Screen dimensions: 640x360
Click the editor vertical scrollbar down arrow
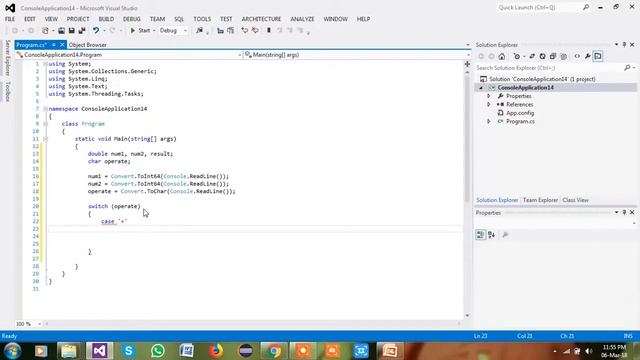(x=467, y=316)
